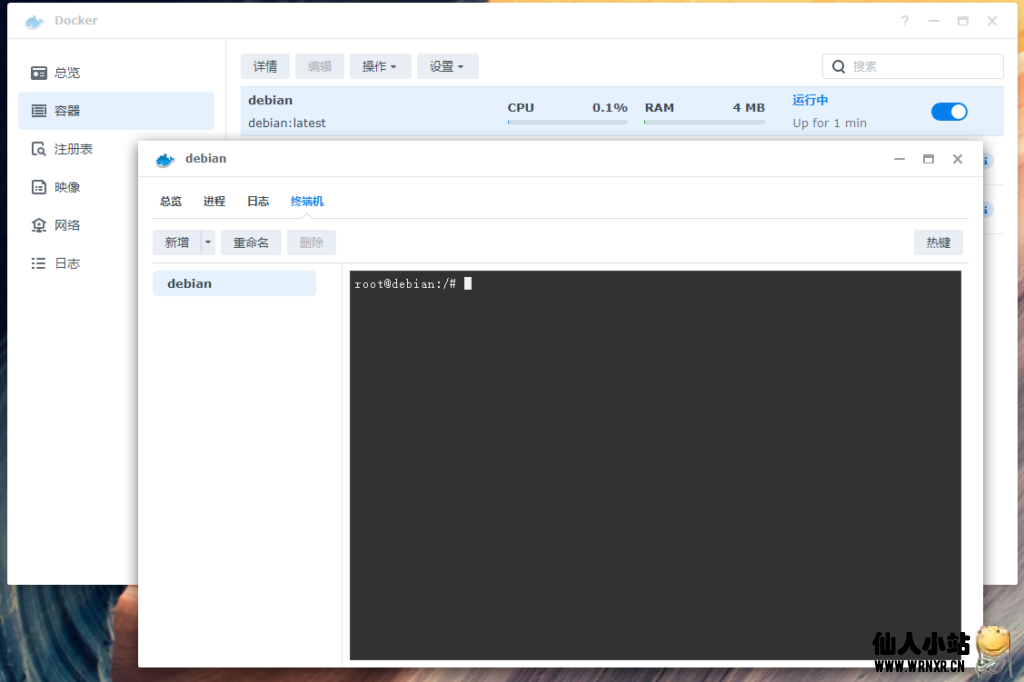This screenshot has width=1024, height=682.
Task: Click the Docker whale icon in title bar
Action: pos(34,21)
